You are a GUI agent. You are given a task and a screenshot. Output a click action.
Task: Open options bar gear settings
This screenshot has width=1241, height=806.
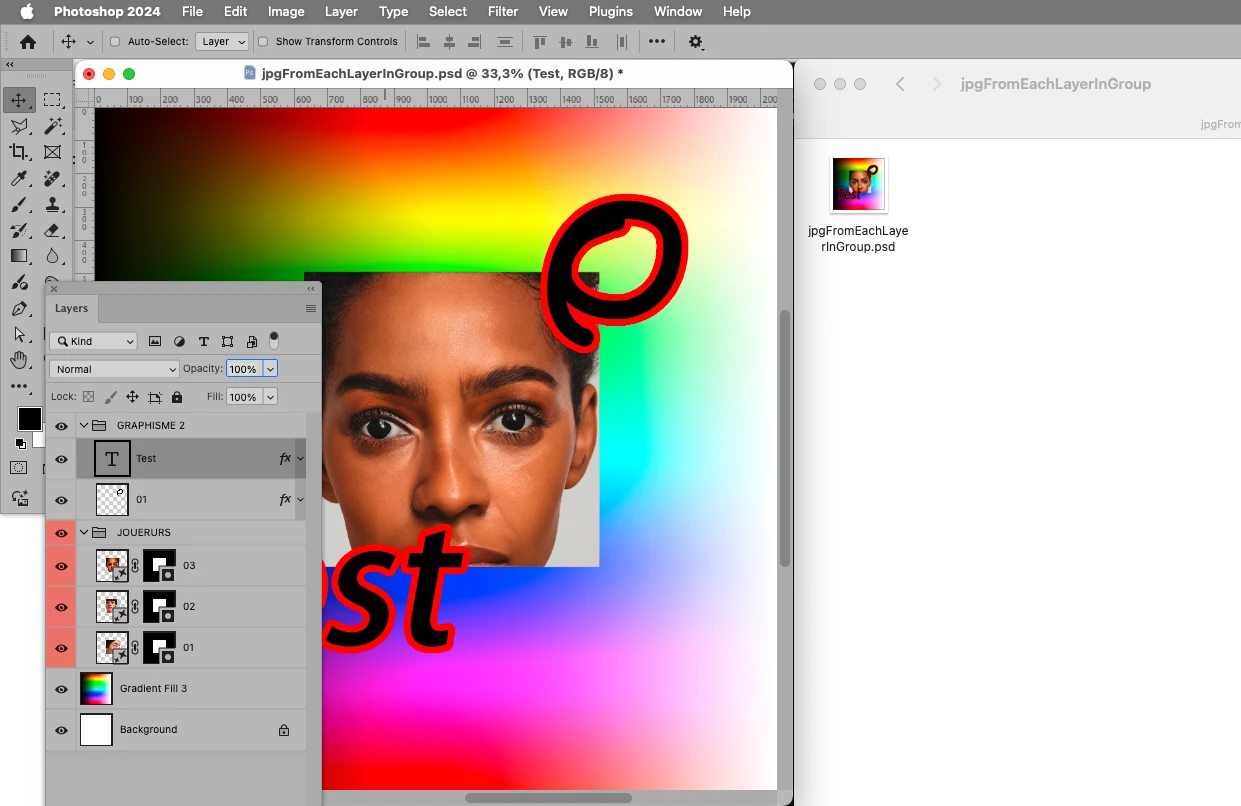pos(696,42)
